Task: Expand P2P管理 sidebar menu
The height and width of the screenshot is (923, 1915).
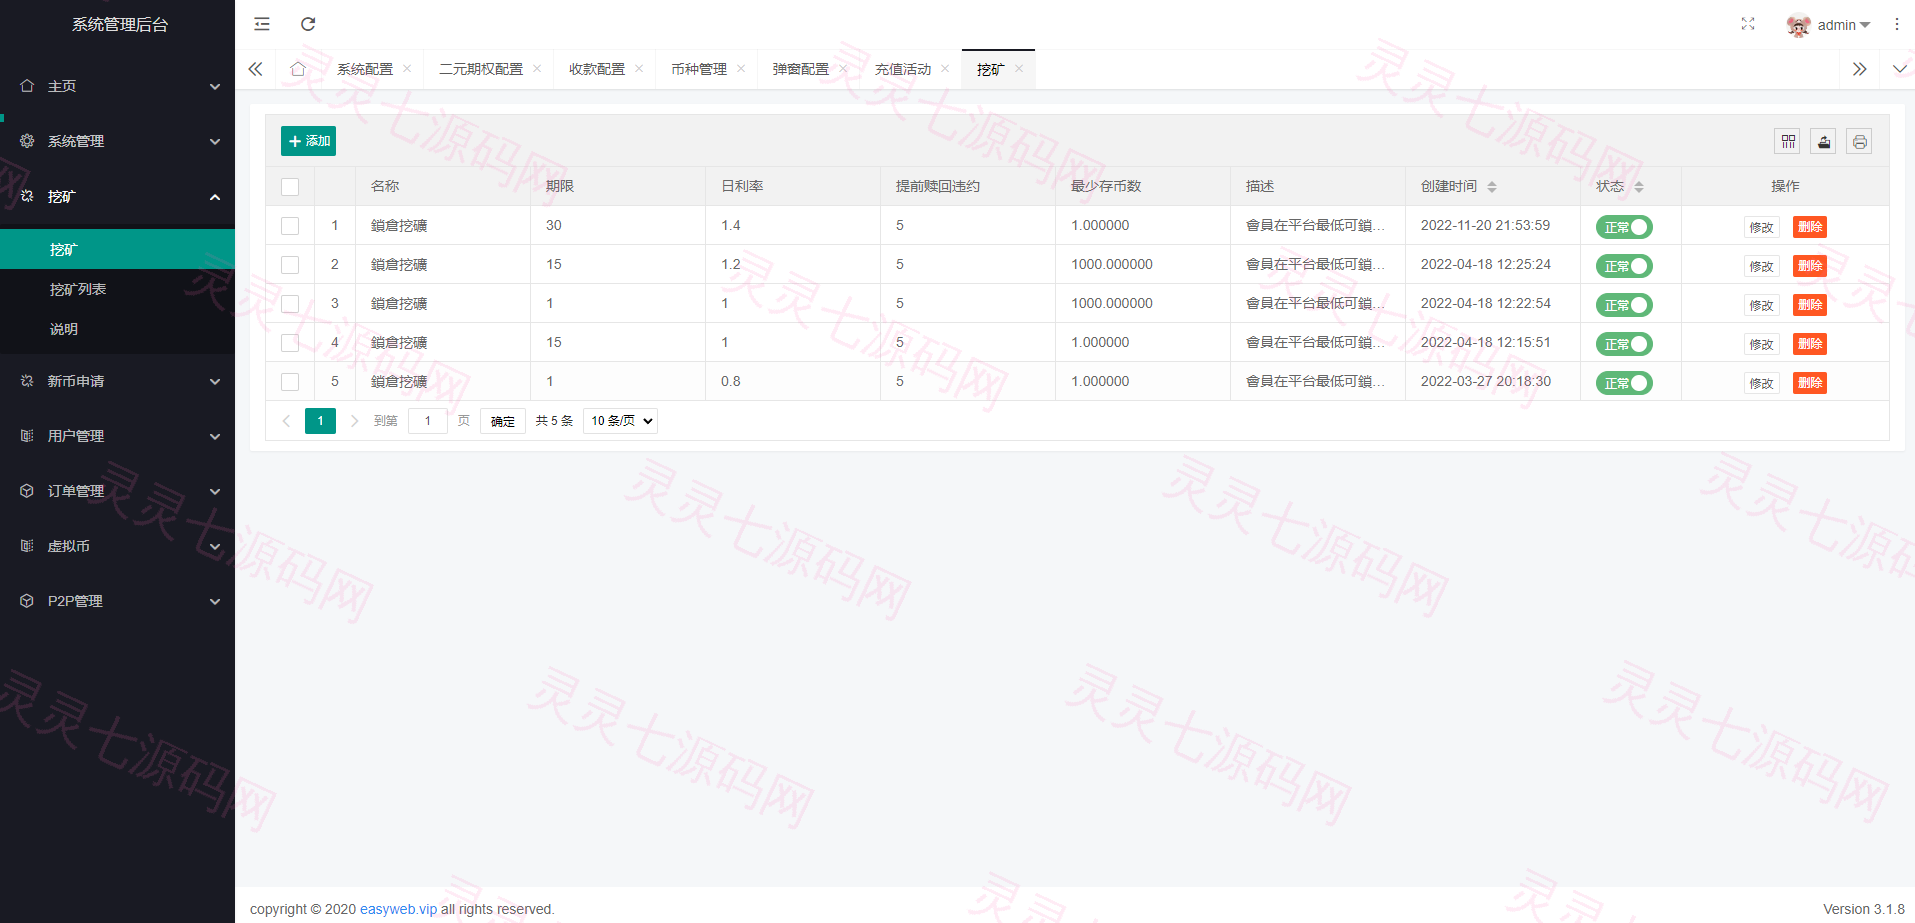Action: click(117, 601)
